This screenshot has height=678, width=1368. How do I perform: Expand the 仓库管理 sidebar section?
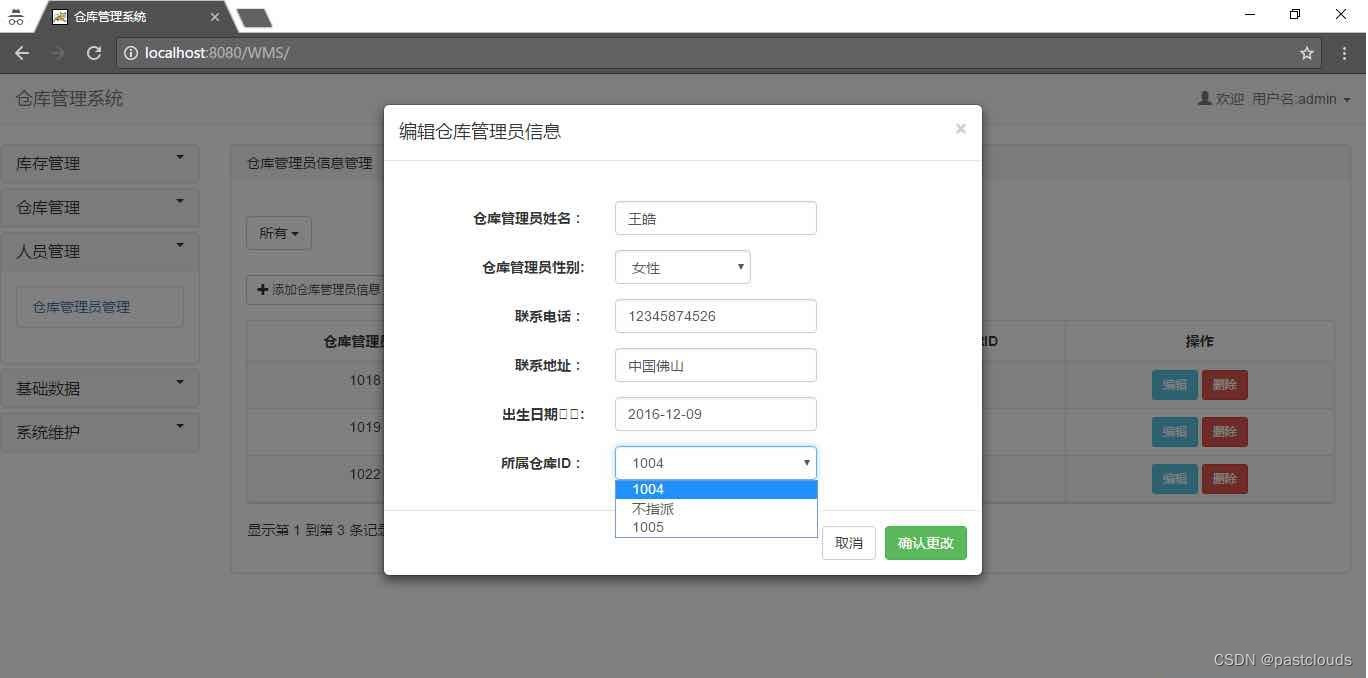point(100,207)
